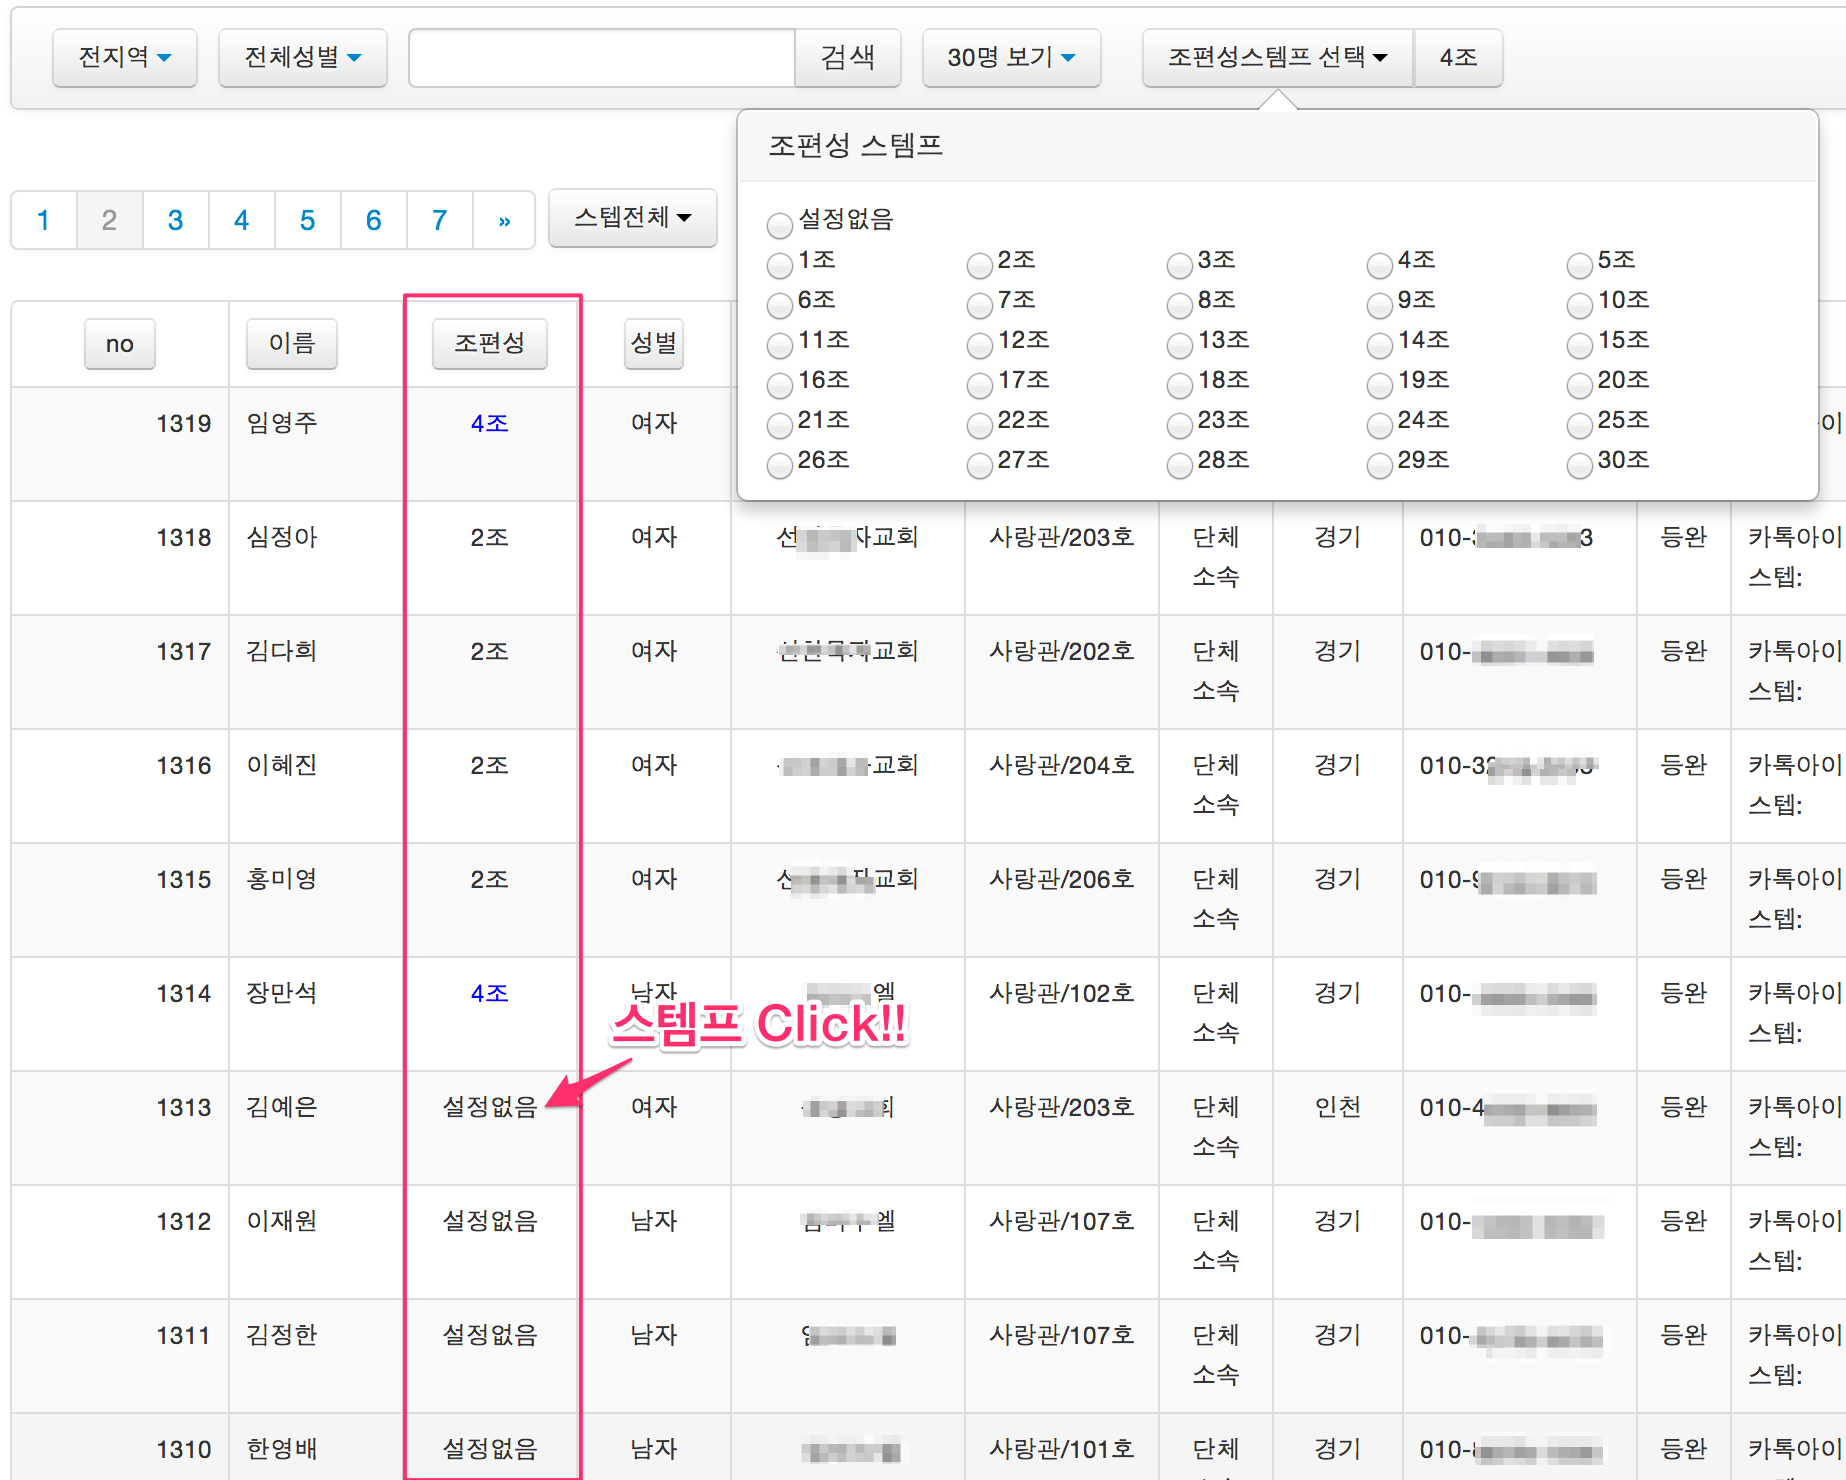
Task: Sort by the 이름 column header
Action: 292,344
